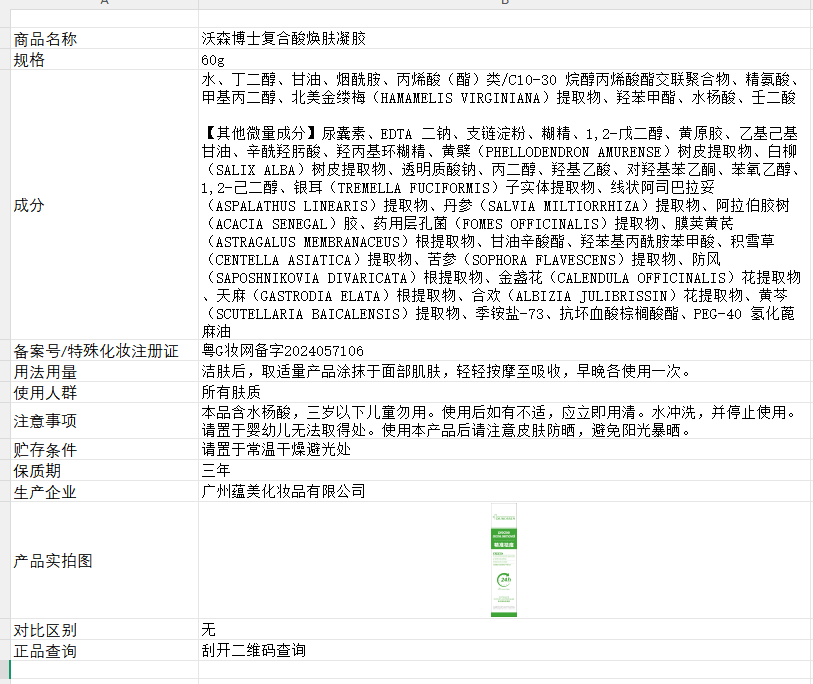Select the cell labeled 商品名称
The image size is (813, 684).
click(x=104, y=38)
